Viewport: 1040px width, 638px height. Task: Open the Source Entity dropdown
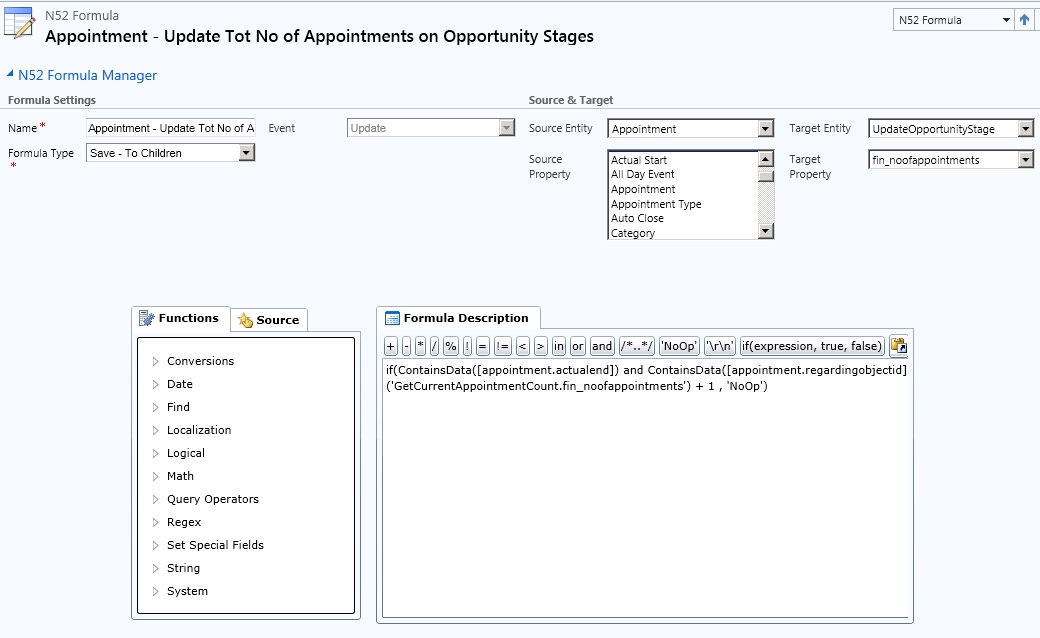pyautogui.click(x=765, y=129)
